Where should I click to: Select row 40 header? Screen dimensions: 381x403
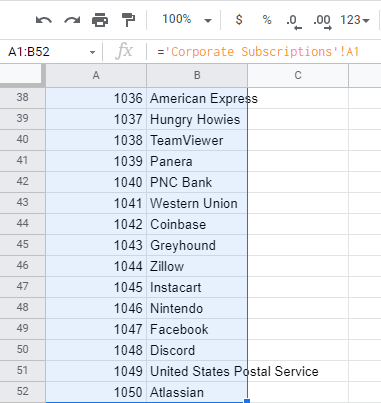22,140
